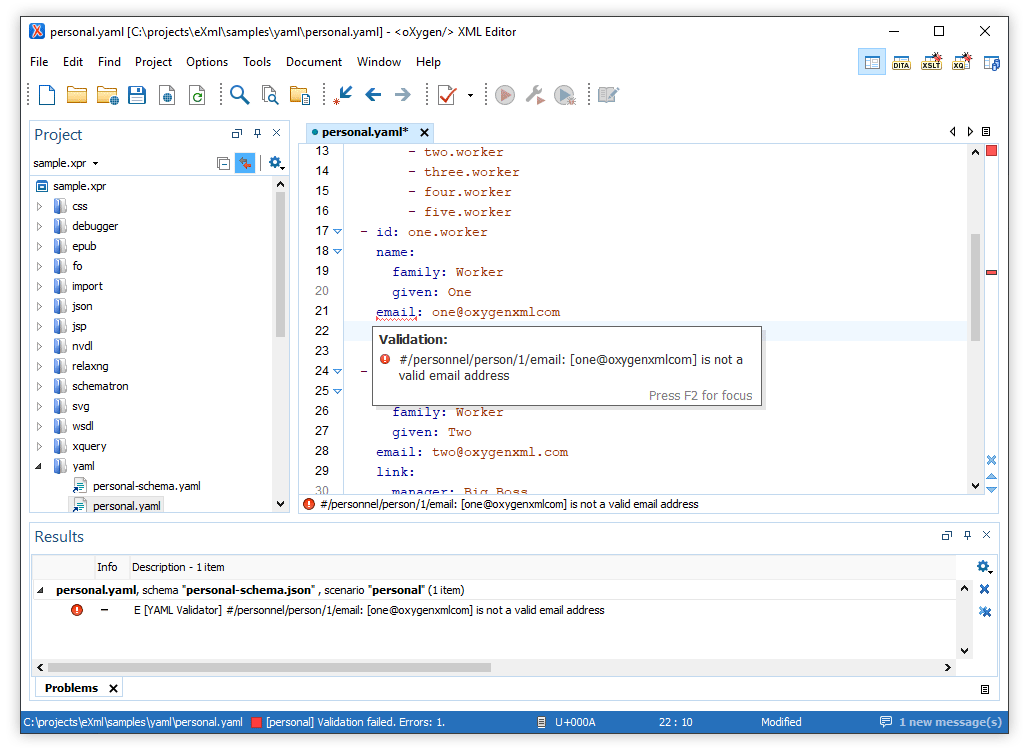Click Collapse All in the Project panel
Screen dimensions: 1030x750
pyautogui.click(x=223, y=163)
